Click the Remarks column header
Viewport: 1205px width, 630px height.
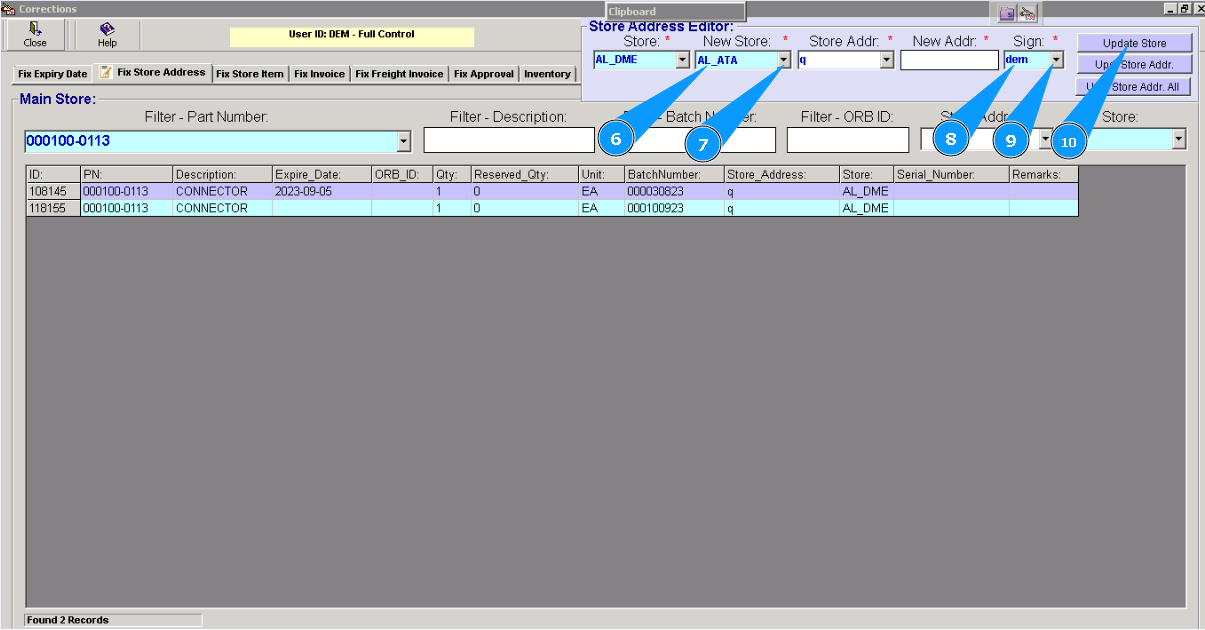pos(1043,174)
